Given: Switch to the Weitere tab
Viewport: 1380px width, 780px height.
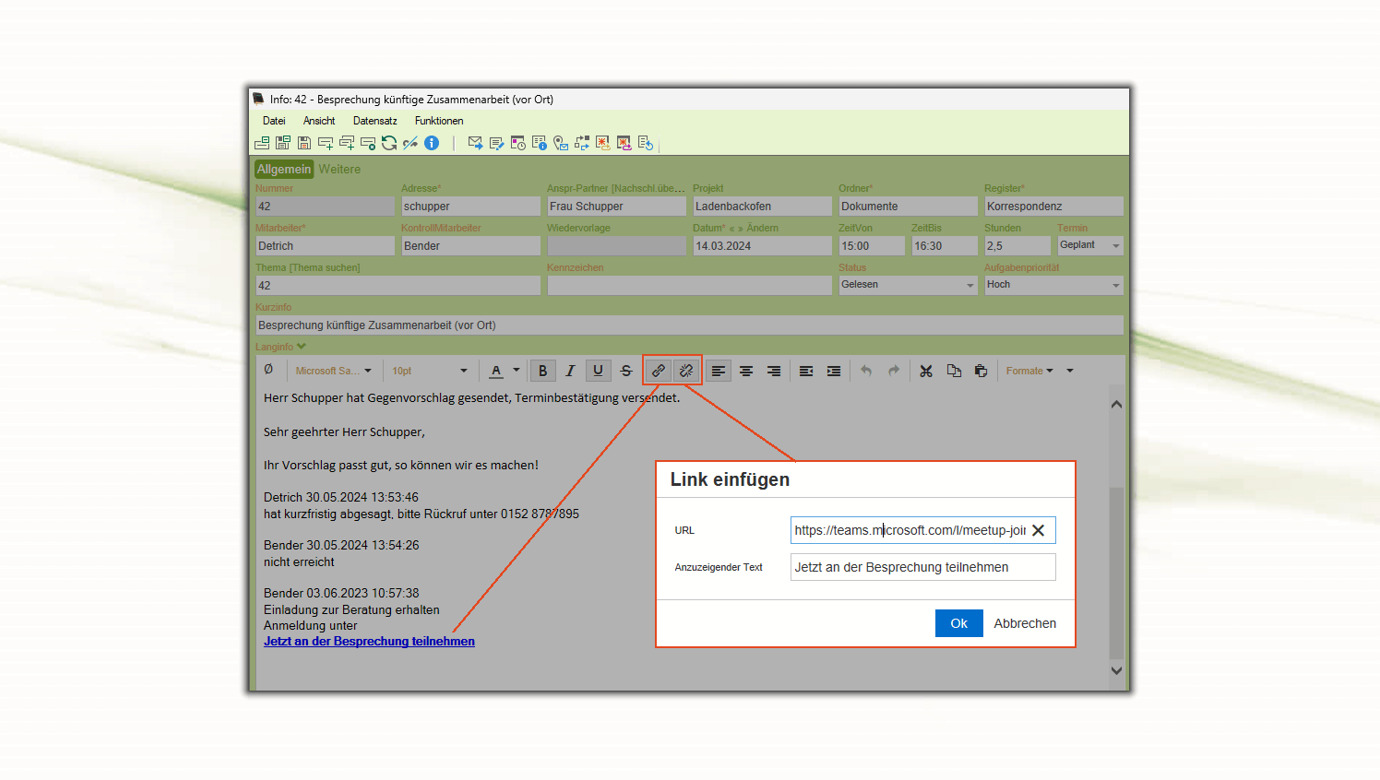Looking at the screenshot, I should tap(339, 169).
